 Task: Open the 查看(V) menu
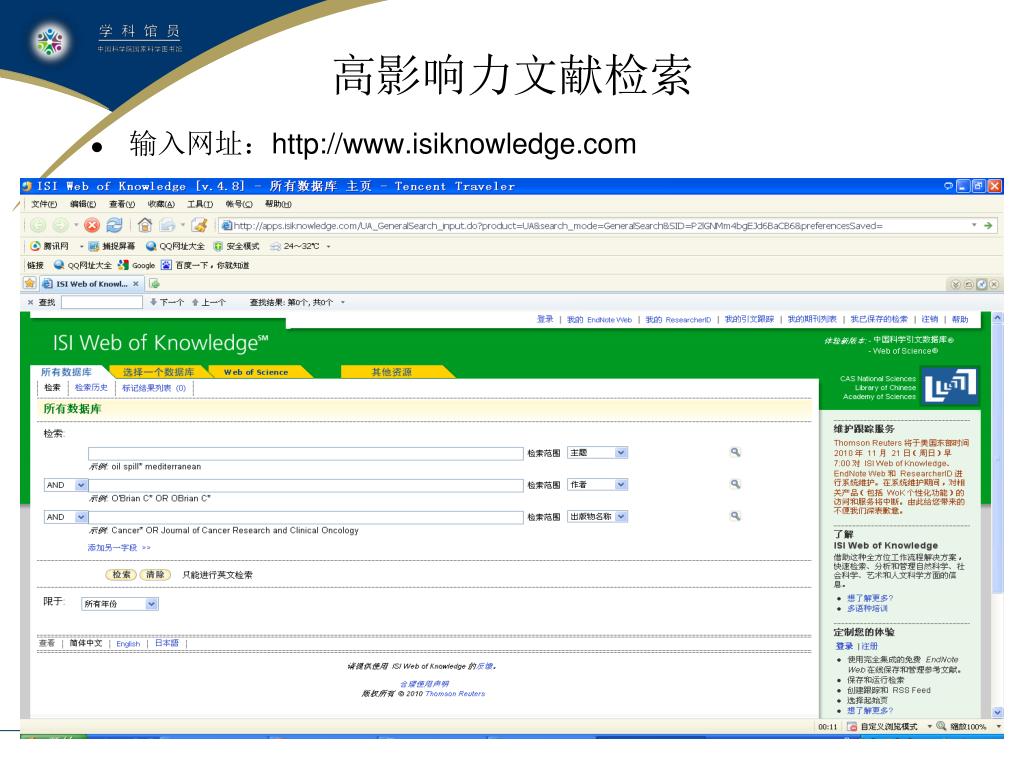[122, 204]
